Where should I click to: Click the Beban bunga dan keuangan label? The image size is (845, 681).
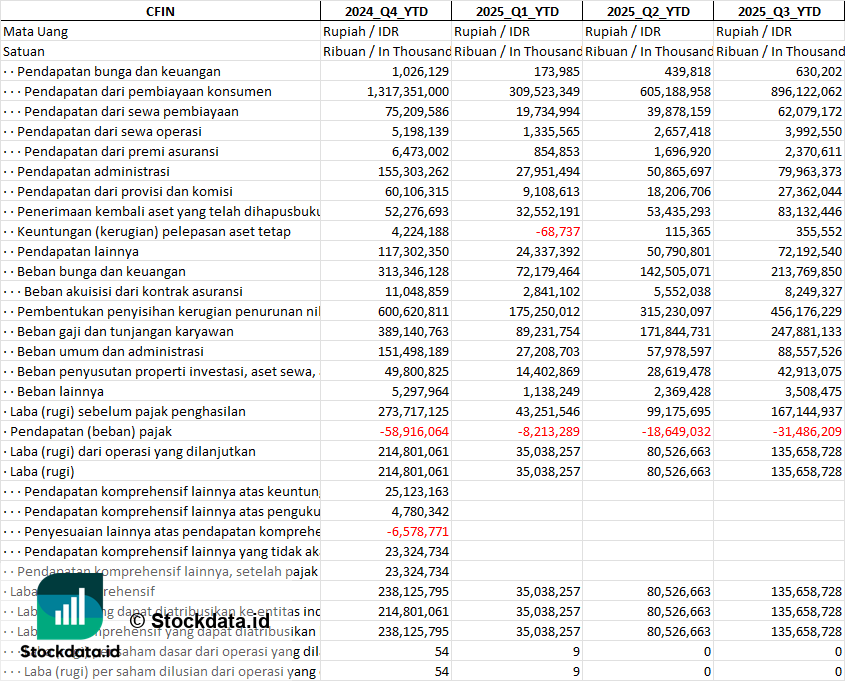tap(101, 271)
